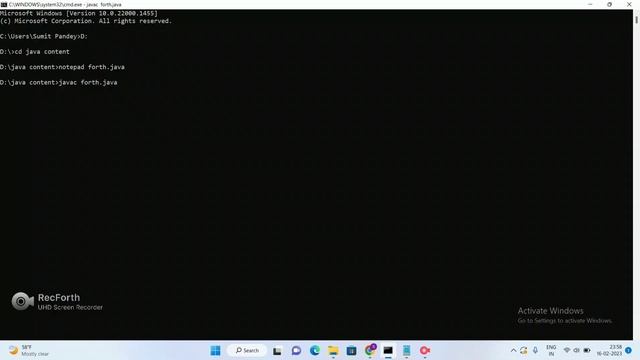This screenshot has height=360, width=640.
Task: Click the Microsoft Corporation copyright line
Action: tap(86, 21)
